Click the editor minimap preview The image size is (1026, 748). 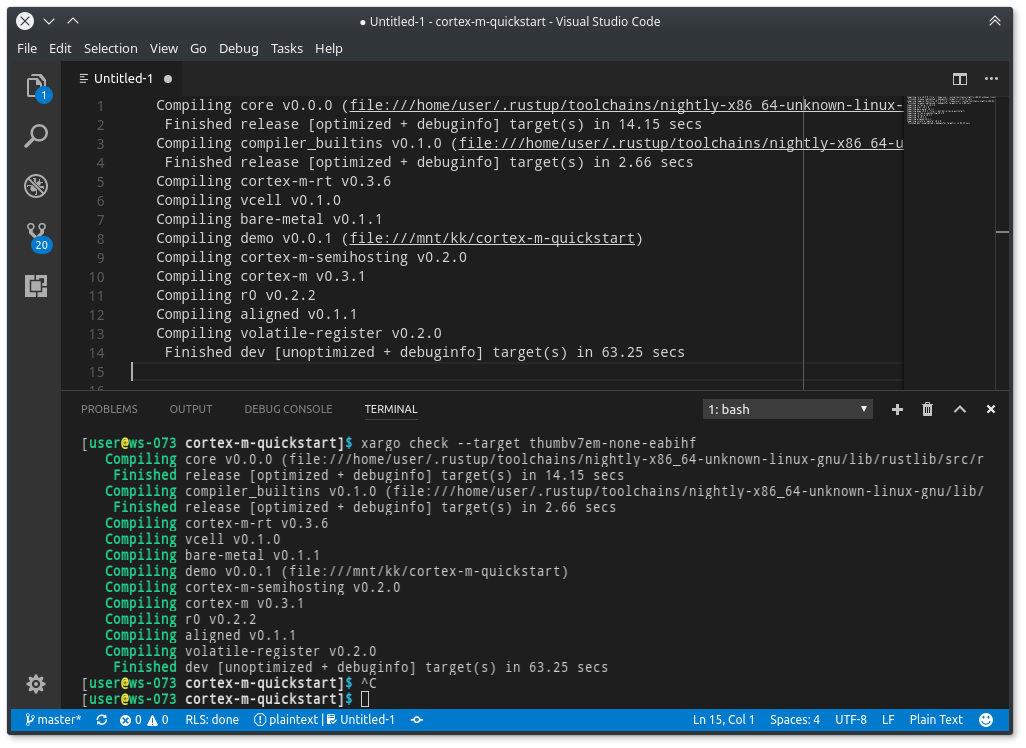coord(949,111)
